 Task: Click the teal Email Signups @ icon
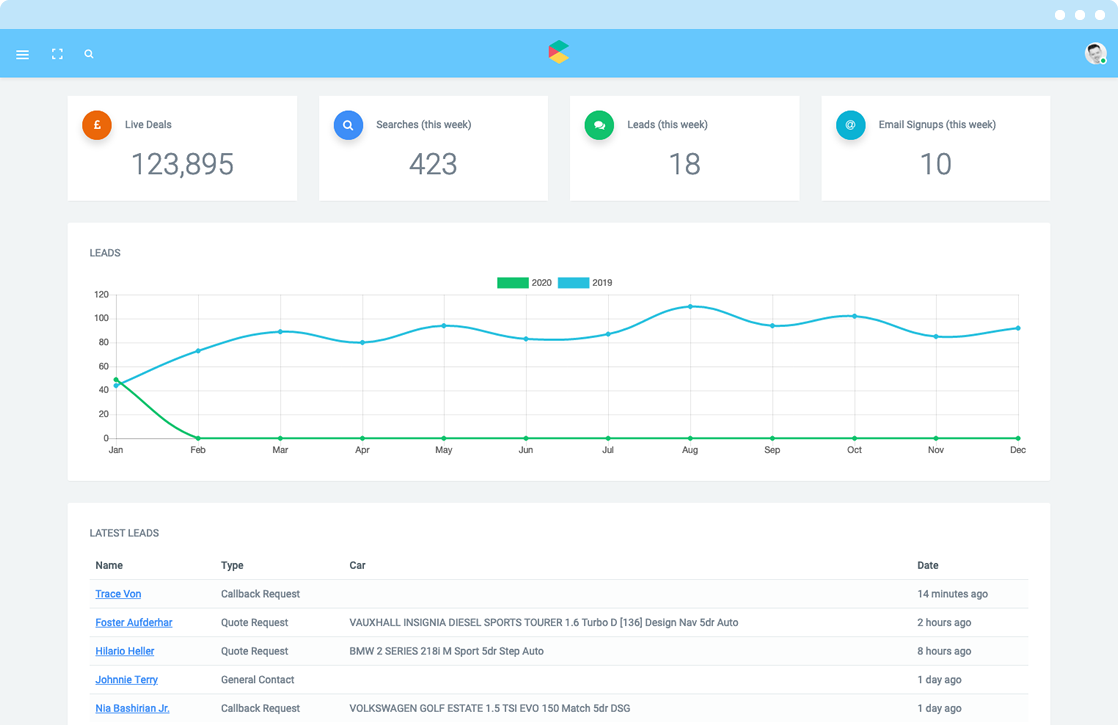click(x=851, y=125)
